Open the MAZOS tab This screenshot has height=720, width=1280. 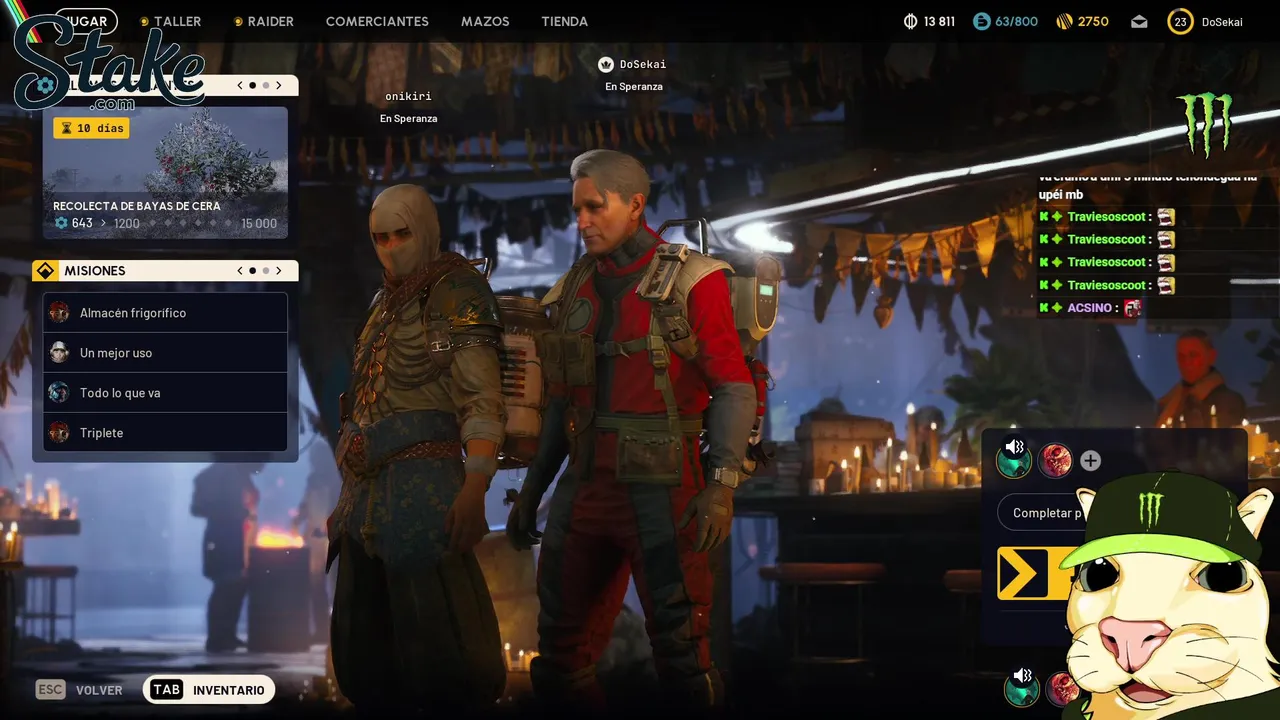(x=485, y=21)
